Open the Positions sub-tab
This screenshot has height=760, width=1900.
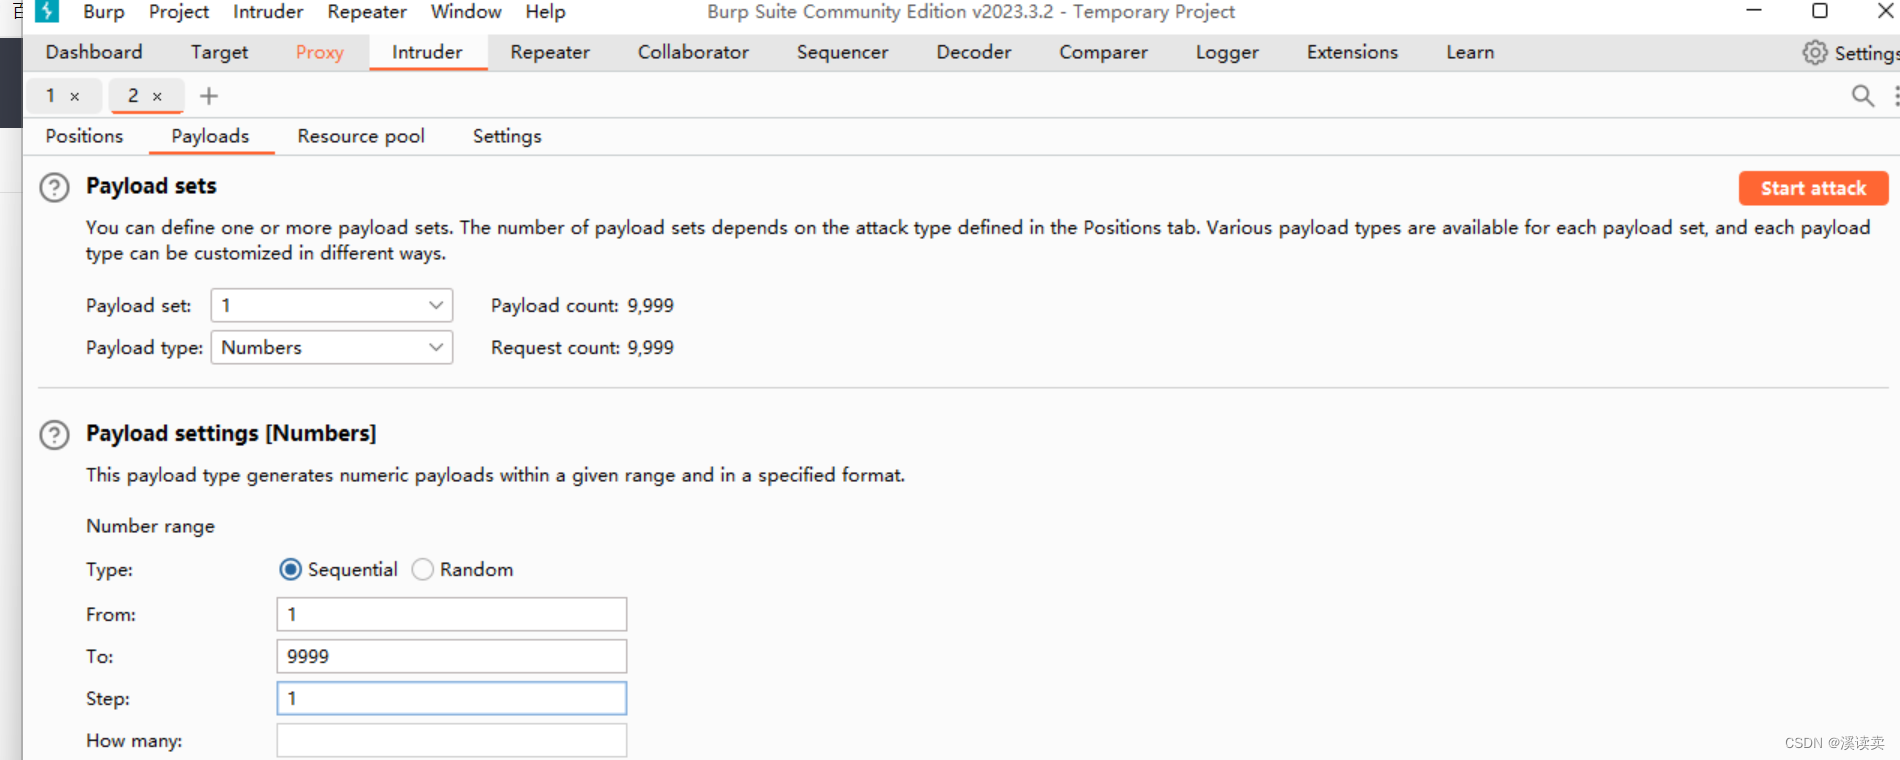tap(84, 136)
